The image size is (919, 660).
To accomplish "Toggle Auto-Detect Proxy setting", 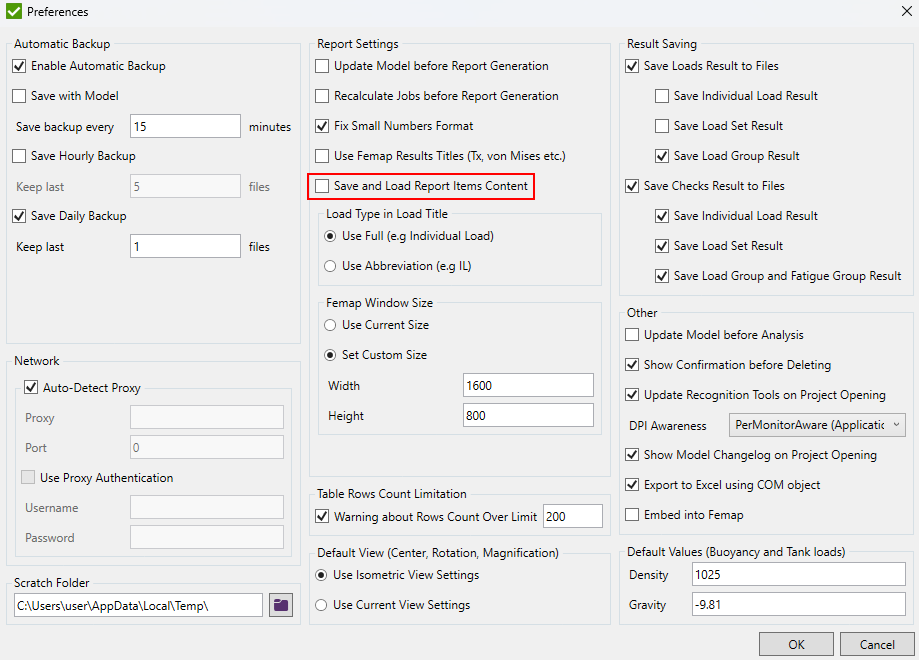I will tap(31, 387).
